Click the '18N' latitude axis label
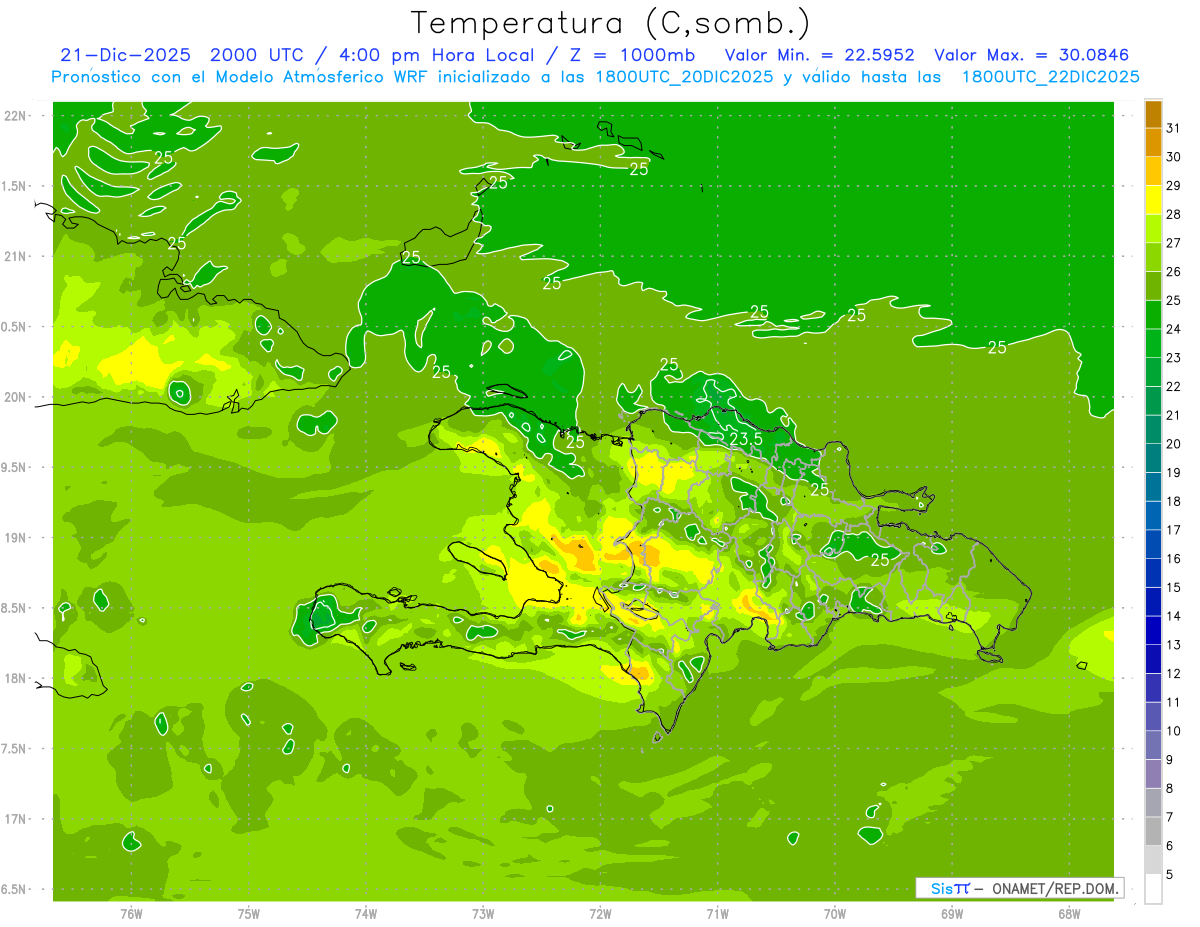The image size is (1200, 927). click(15, 678)
